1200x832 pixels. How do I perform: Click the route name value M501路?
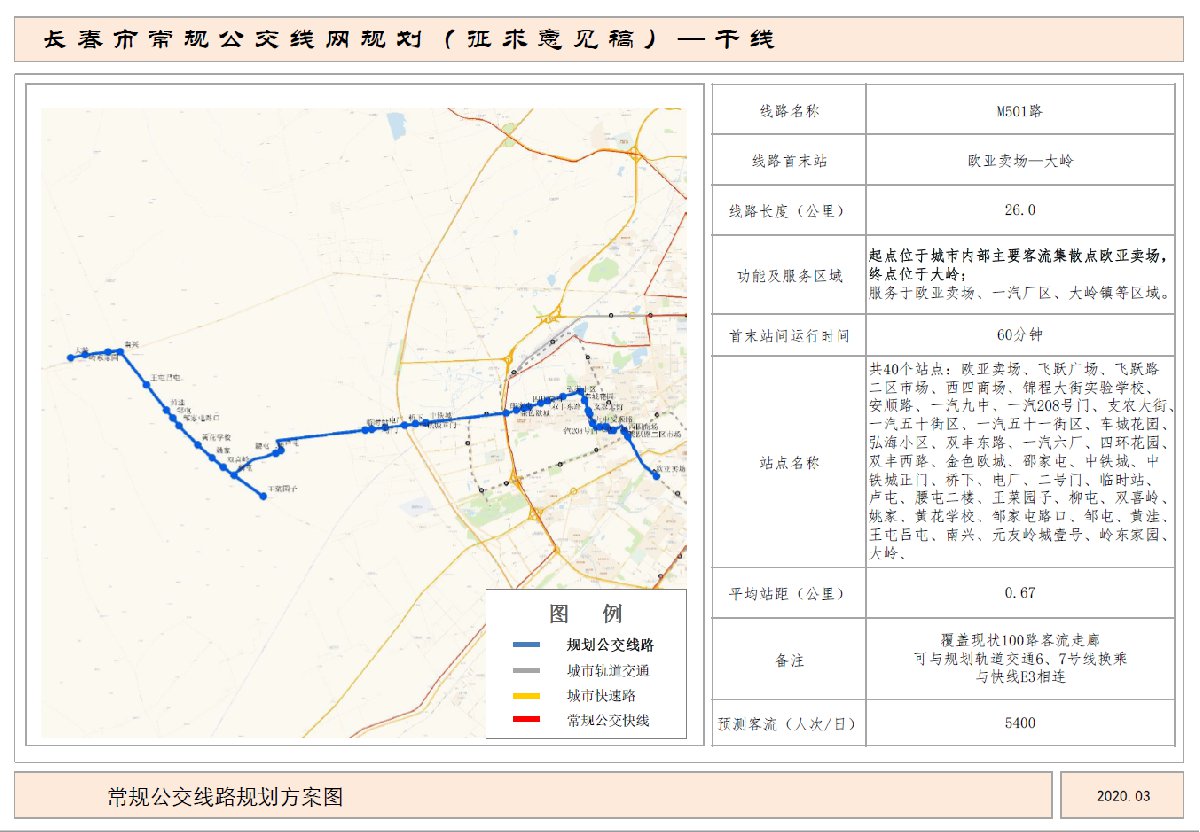point(1020,110)
